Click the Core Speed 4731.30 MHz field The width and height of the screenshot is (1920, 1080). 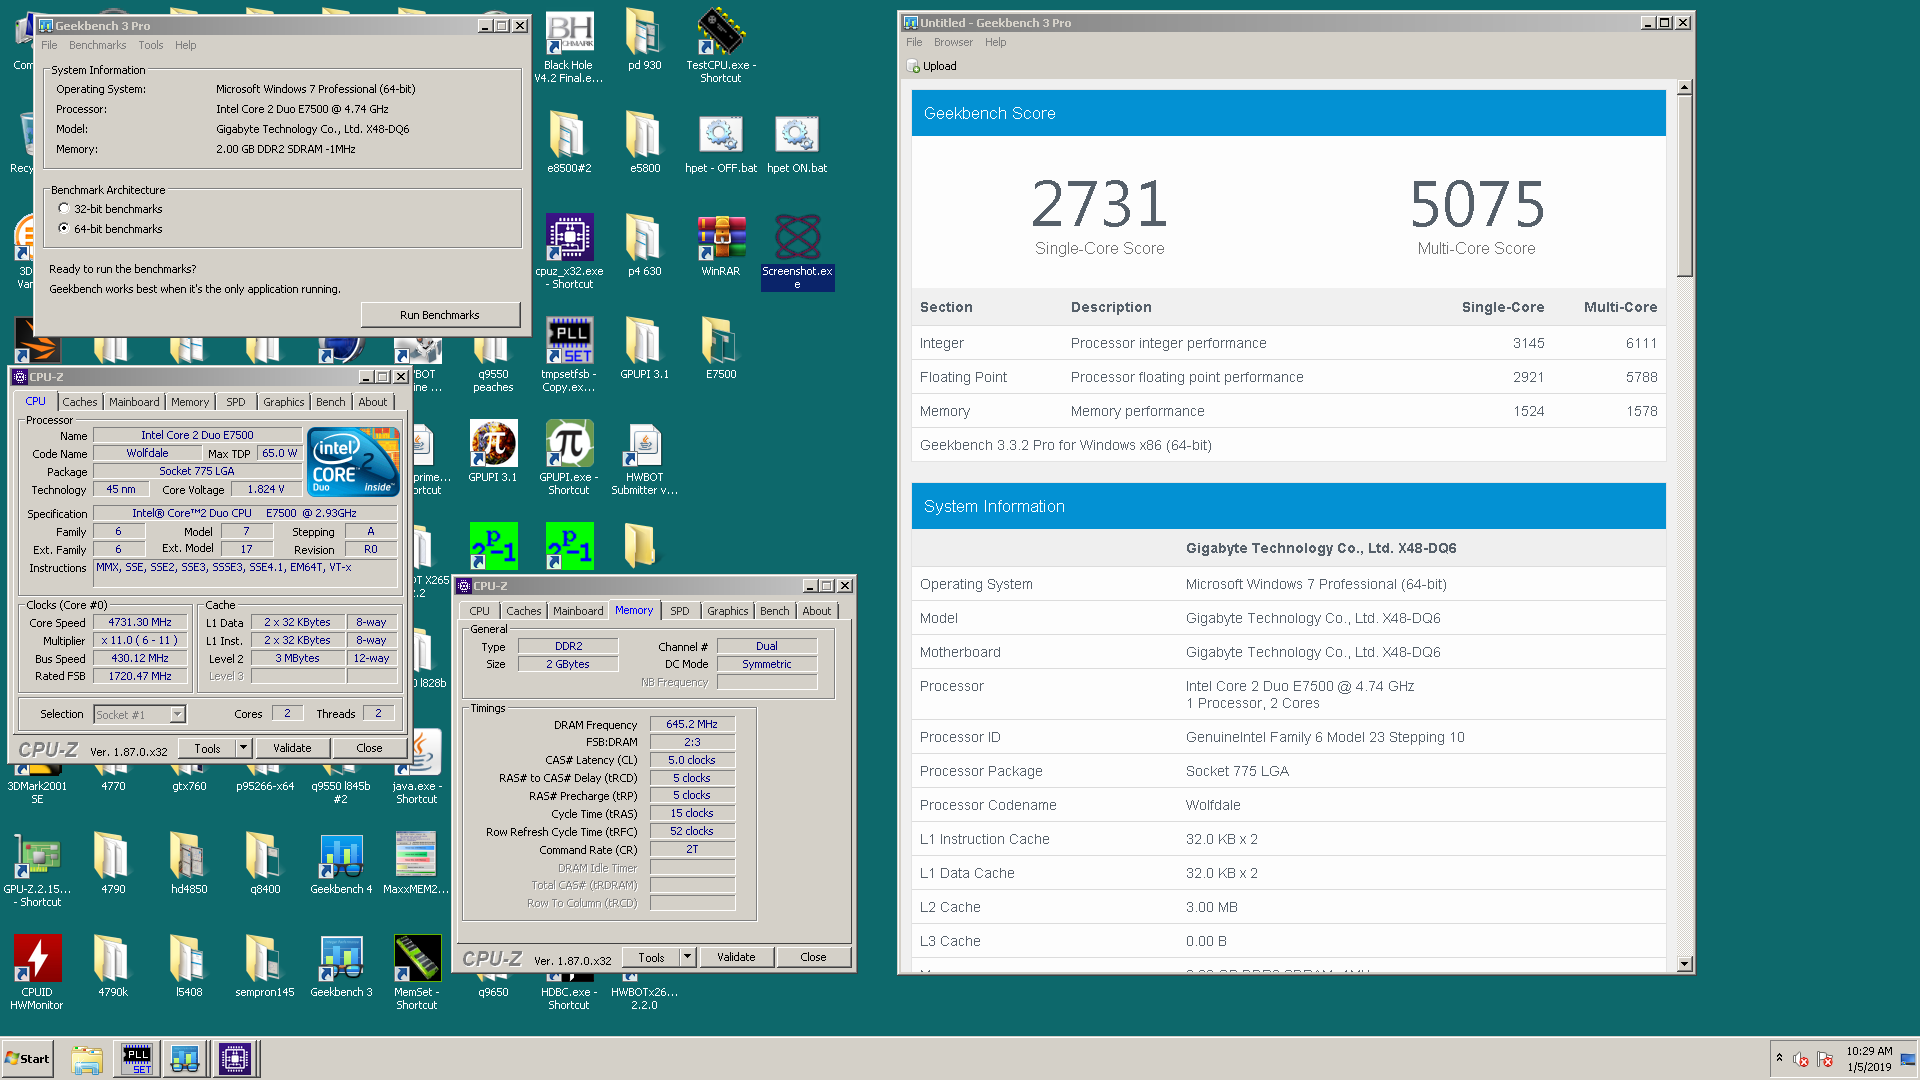pyautogui.click(x=140, y=622)
